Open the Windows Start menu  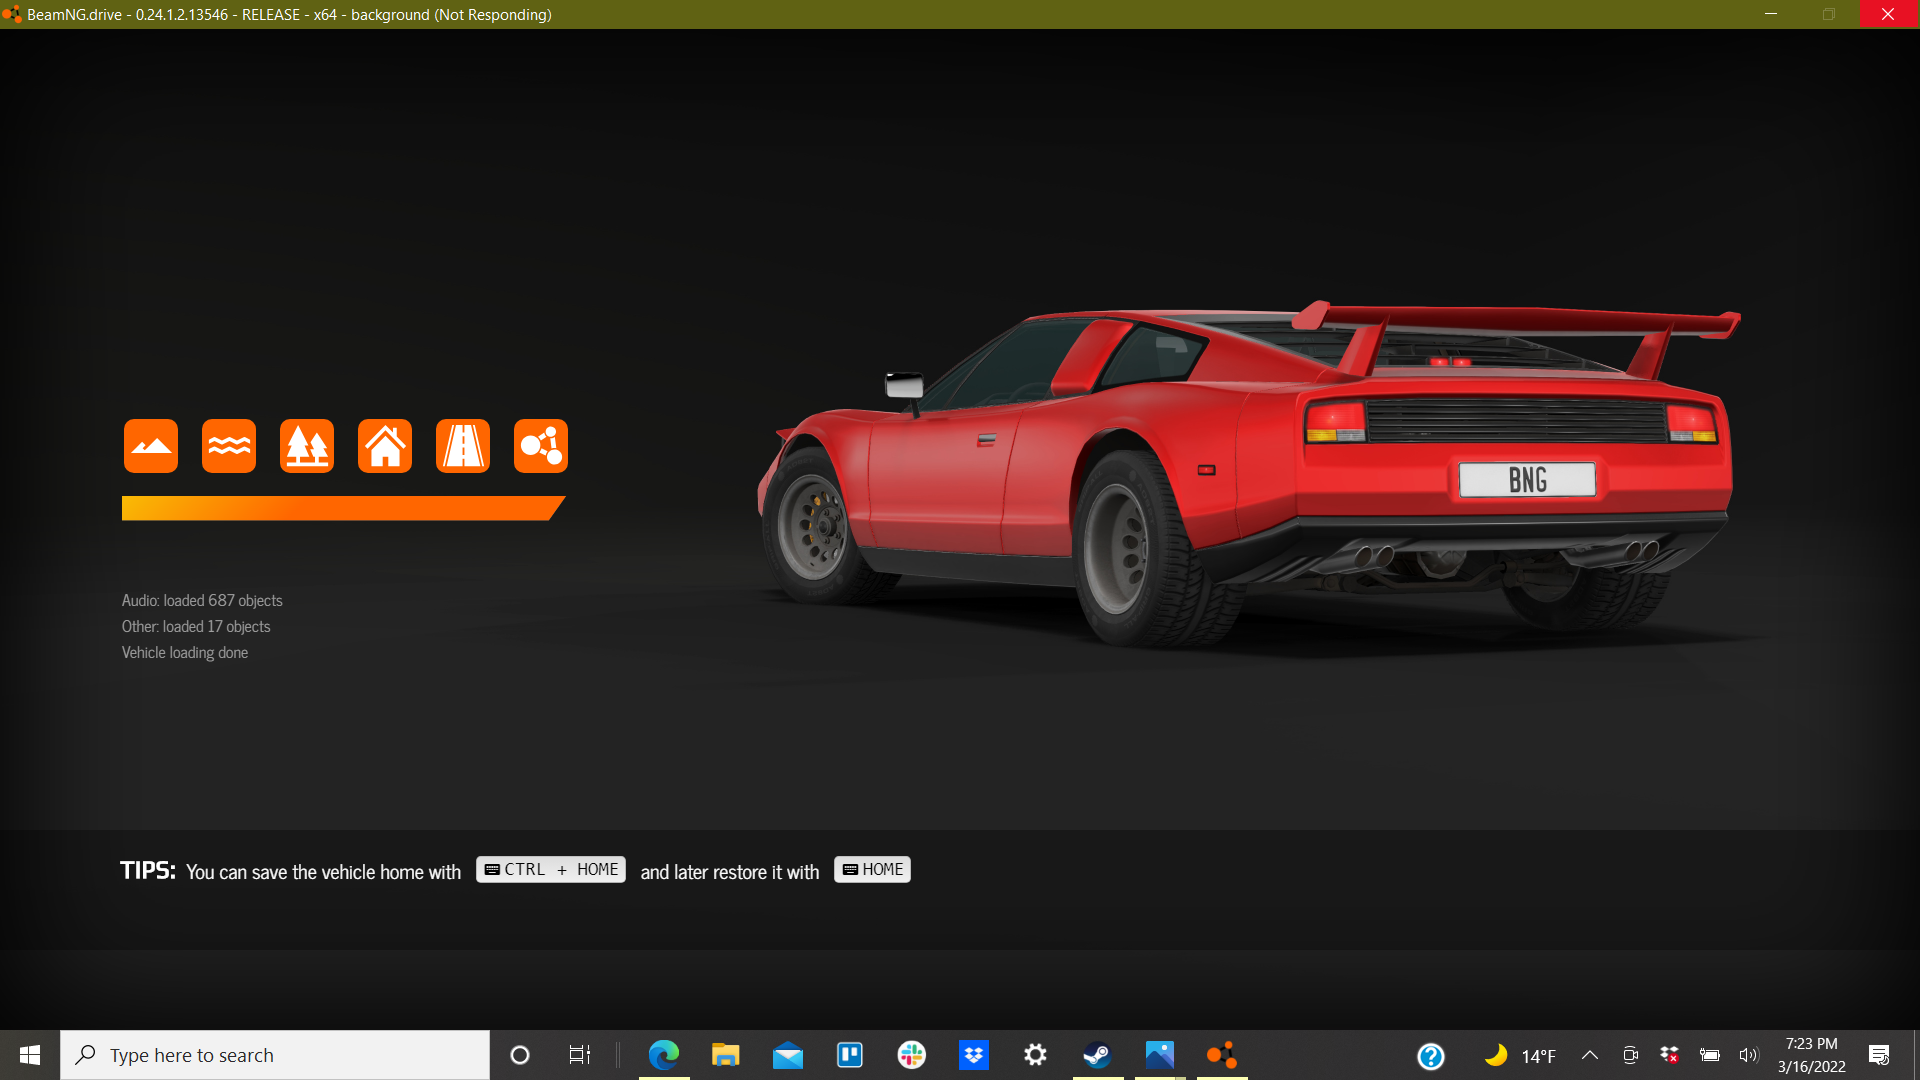[30, 1055]
